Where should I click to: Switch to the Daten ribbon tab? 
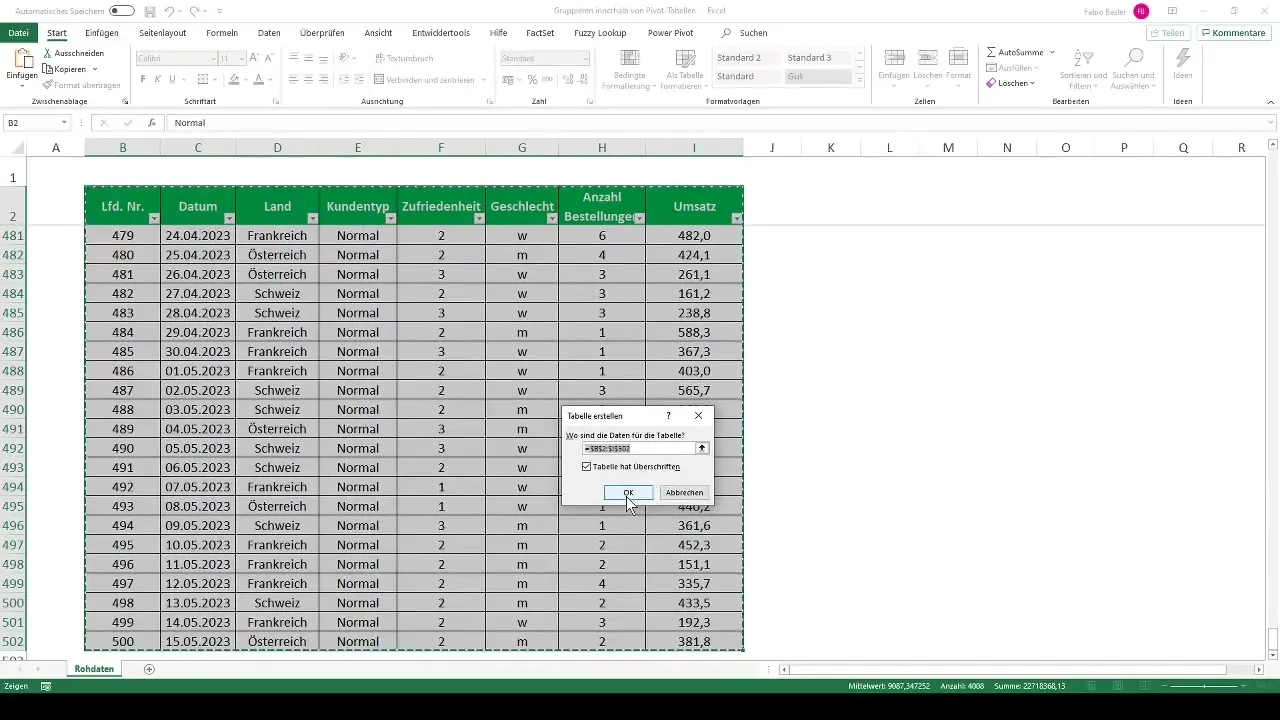click(269, 33)
